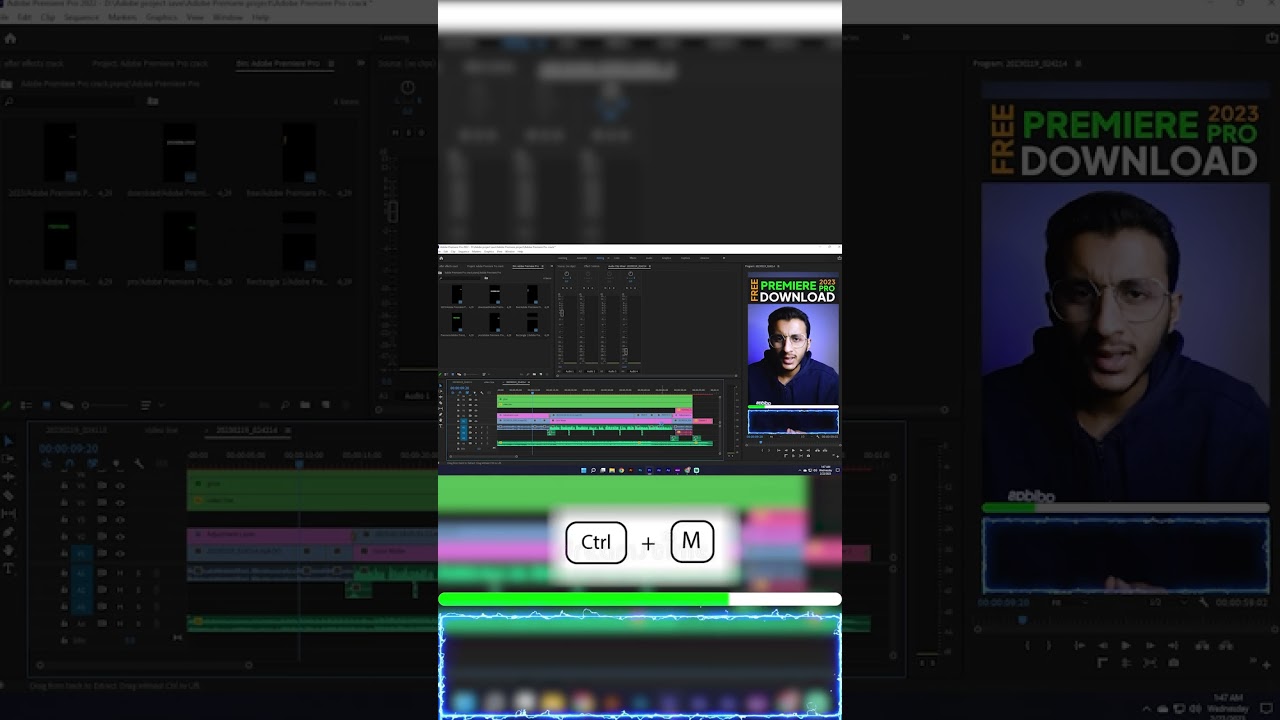This screenshot has width=1280, height=720.
Task: Go to Out point in Program monitor
Action: click(1172, 646)
